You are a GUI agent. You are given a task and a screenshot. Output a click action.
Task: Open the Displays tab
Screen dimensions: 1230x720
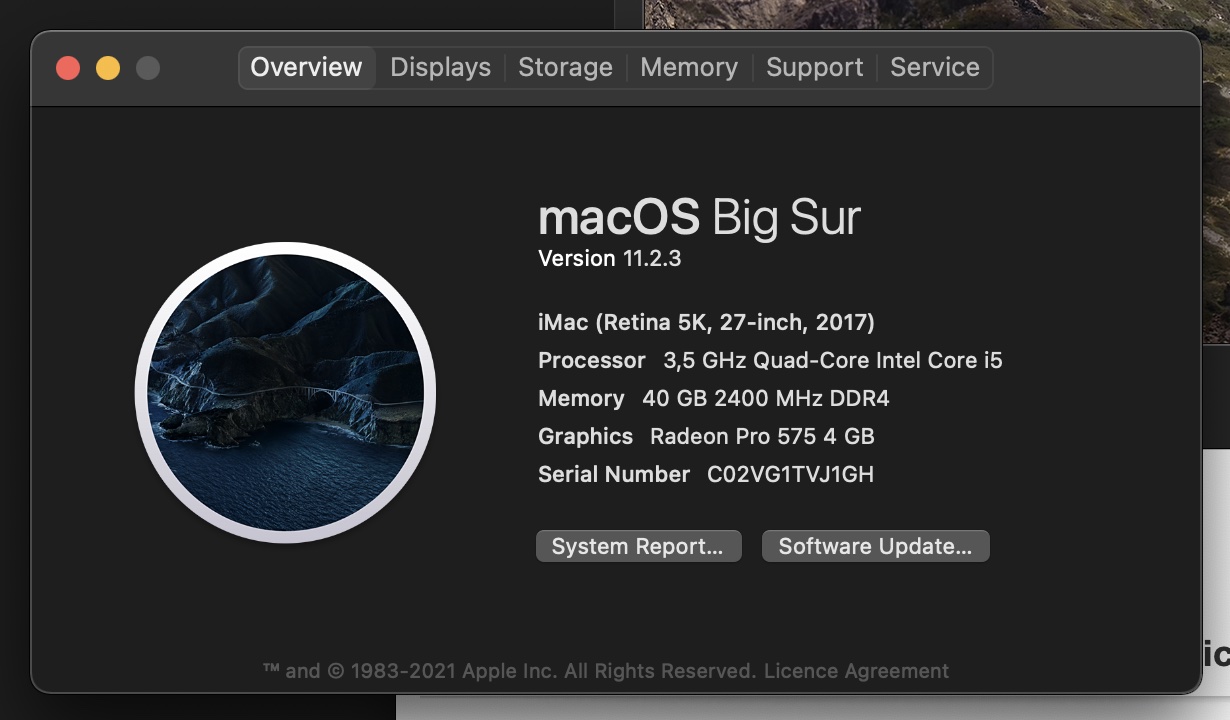[440, 68]
